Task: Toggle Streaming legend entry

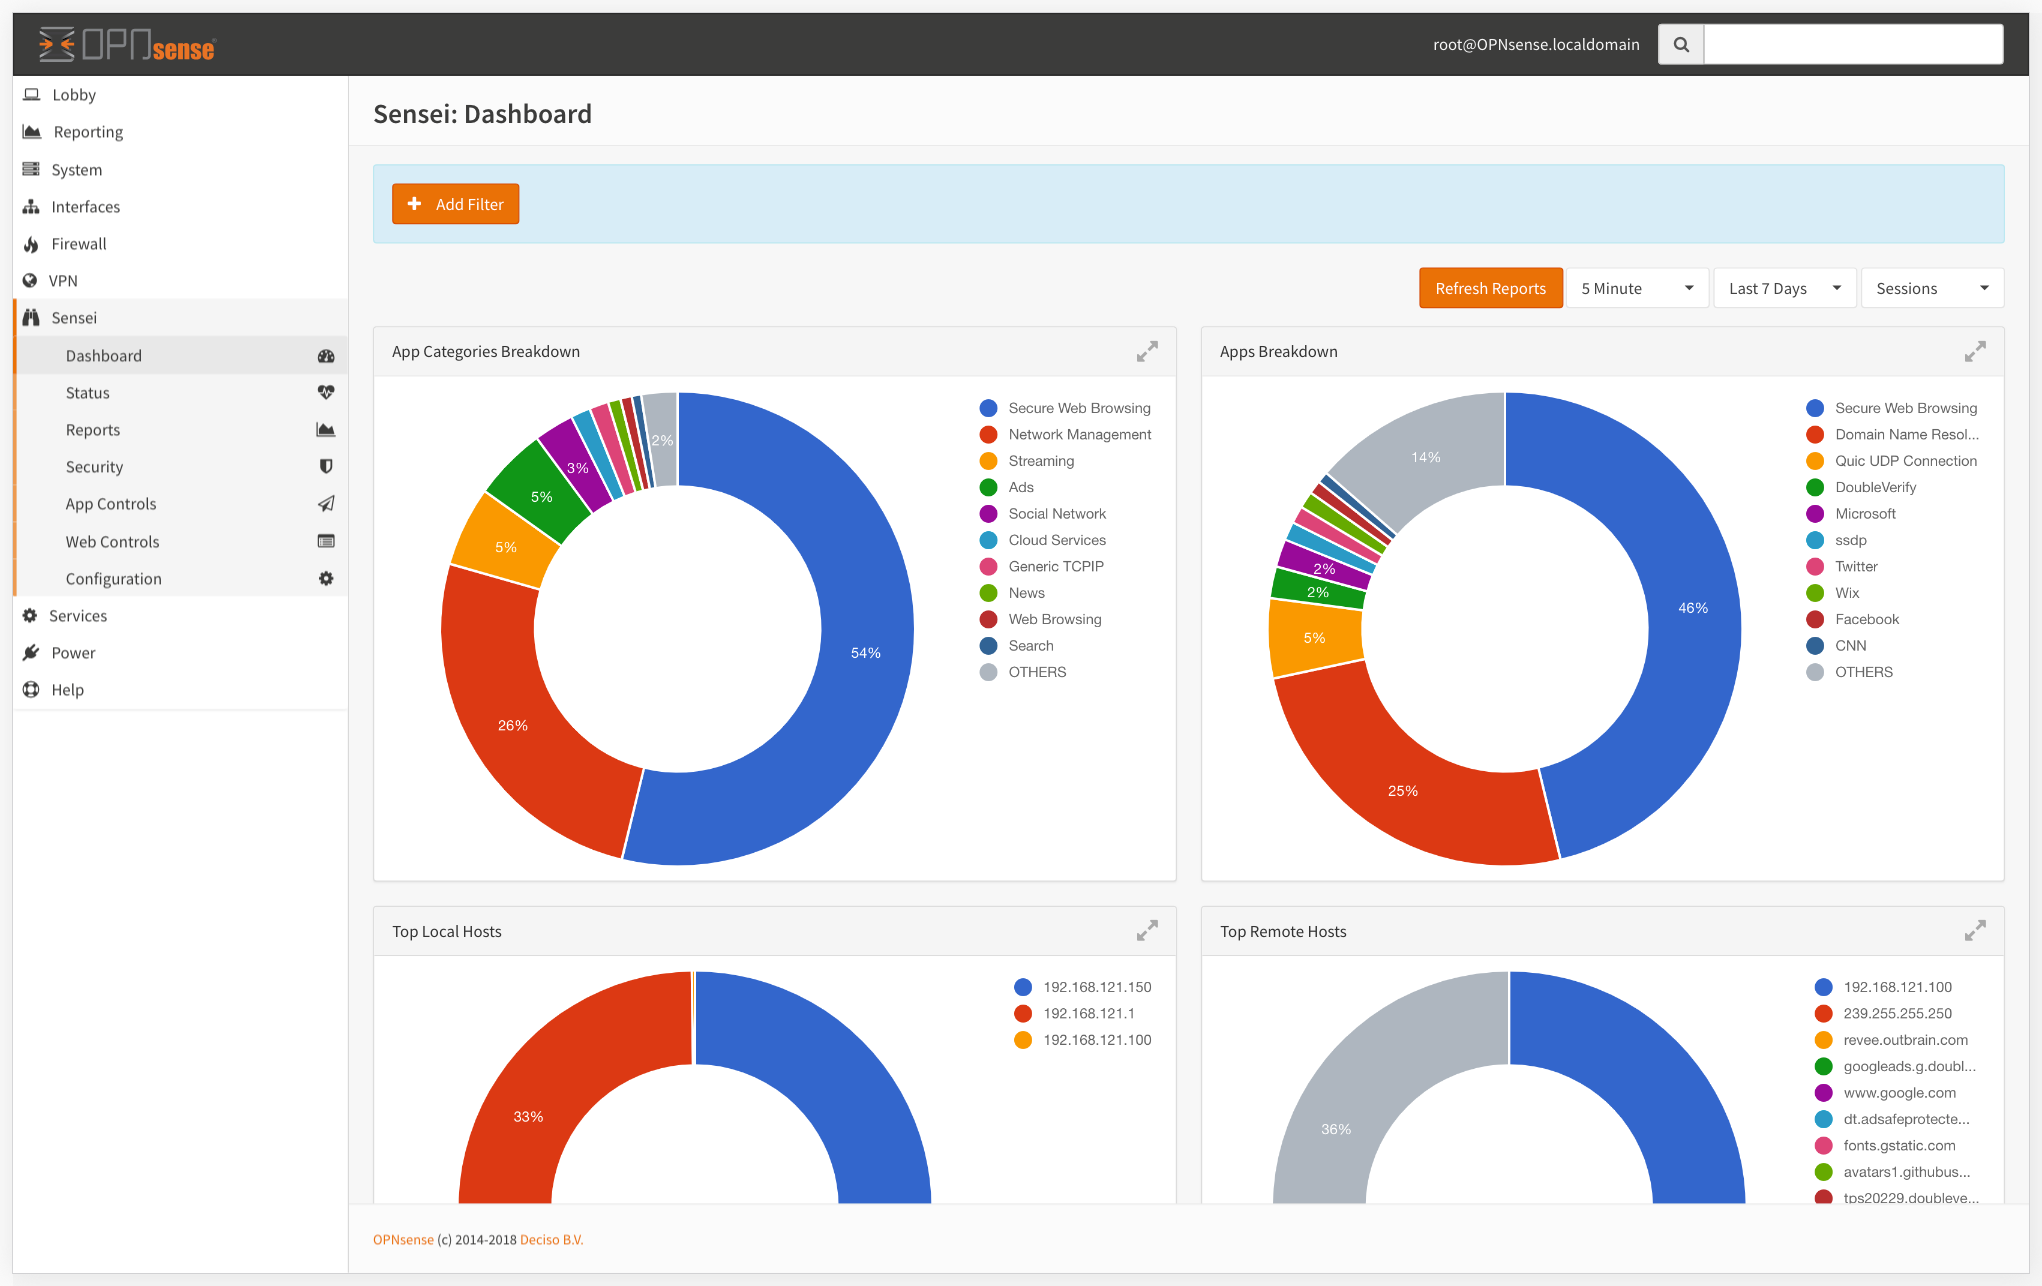Action: 1028,461
